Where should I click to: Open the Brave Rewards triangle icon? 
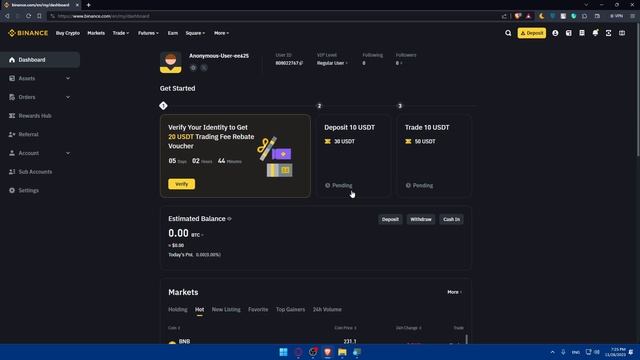tap(528, 16)
